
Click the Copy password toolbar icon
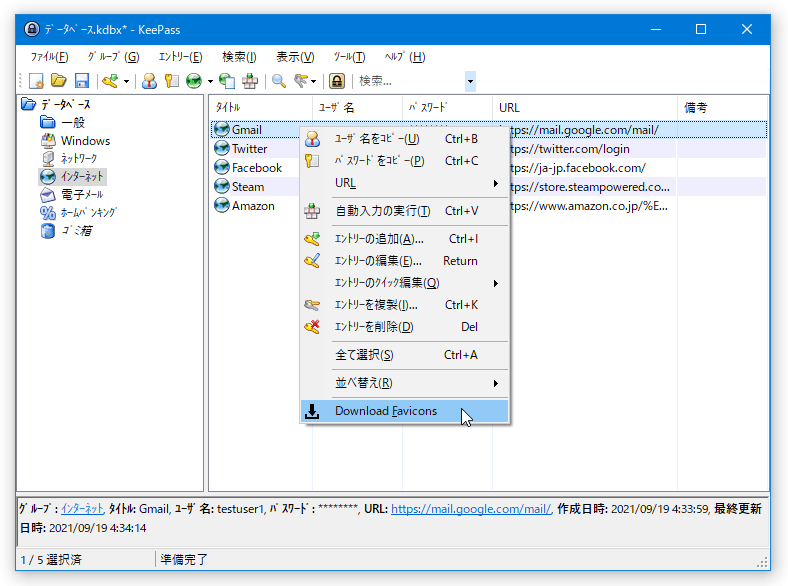[x=171, y=81]
